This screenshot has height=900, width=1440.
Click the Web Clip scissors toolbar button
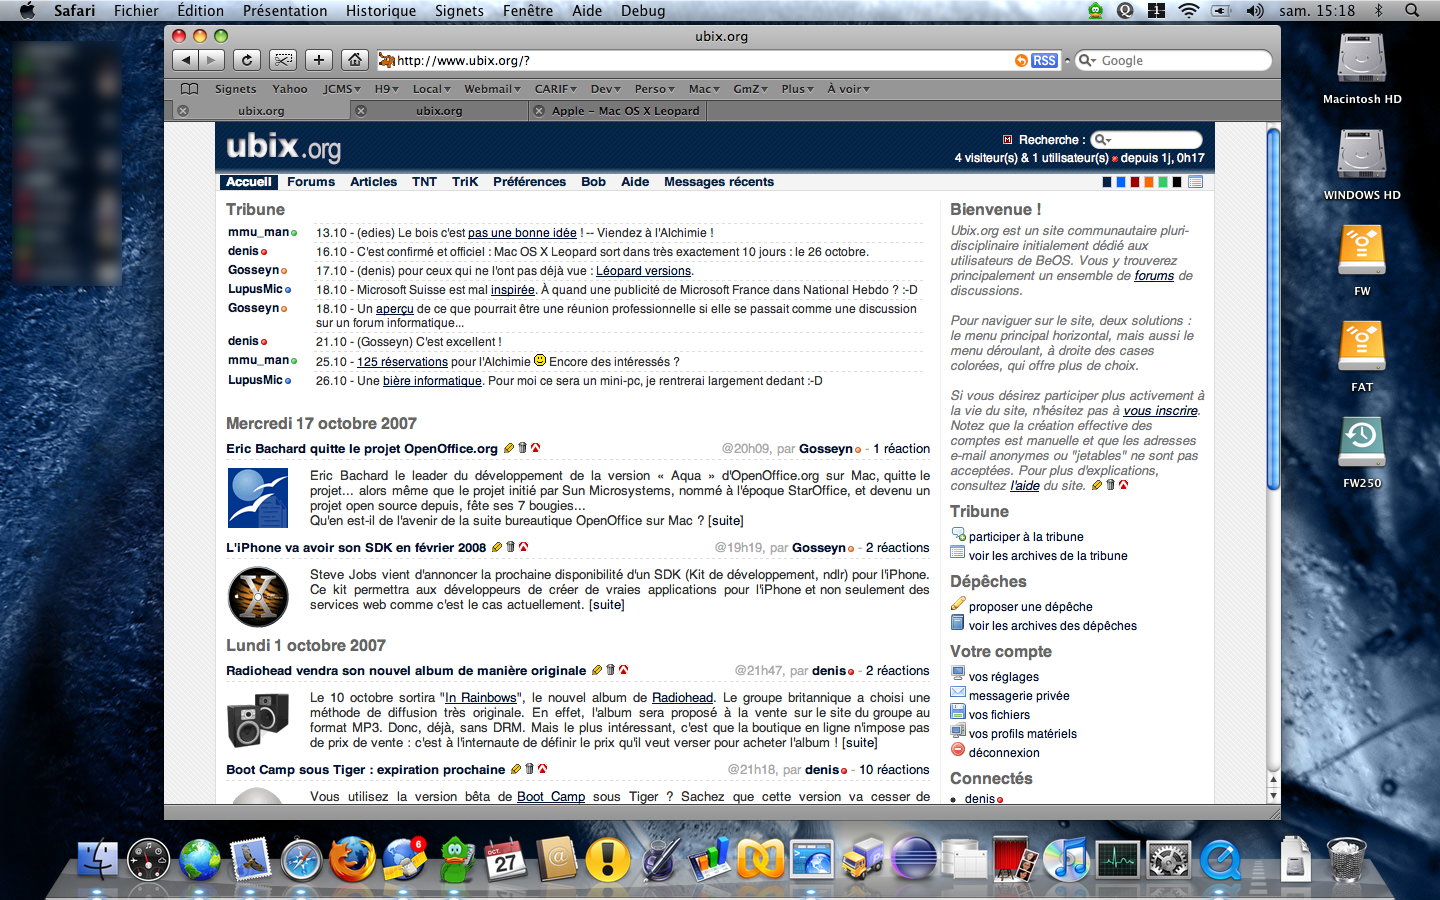284,60
